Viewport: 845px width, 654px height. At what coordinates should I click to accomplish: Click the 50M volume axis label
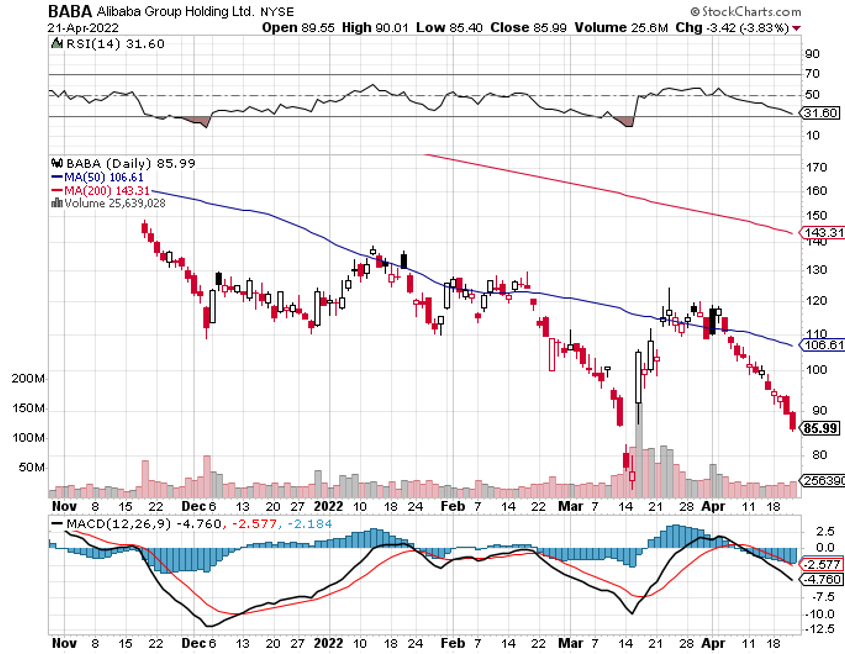coord(32,468)
